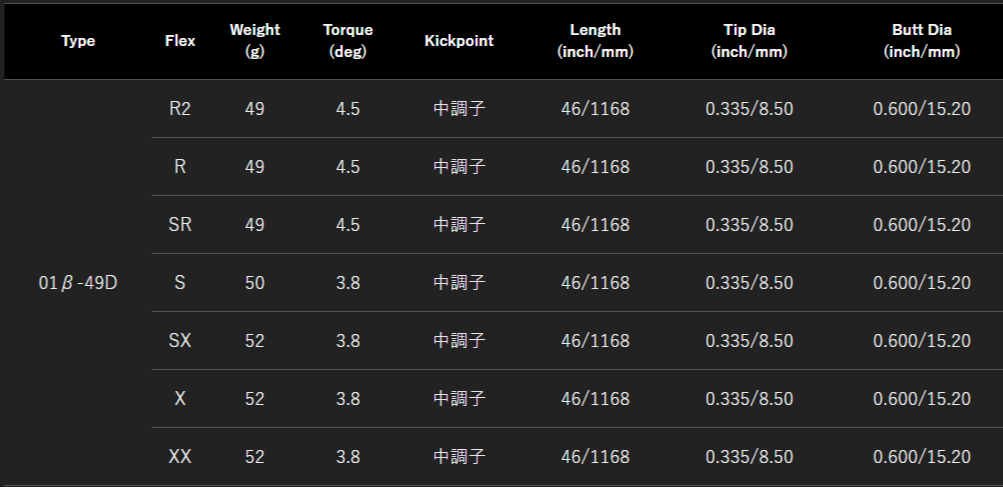The width and height of the screenshot is (1003, 487).
Task: Click weight value 50 in S row
Action: pyautogui.click(x=255, y=283)
